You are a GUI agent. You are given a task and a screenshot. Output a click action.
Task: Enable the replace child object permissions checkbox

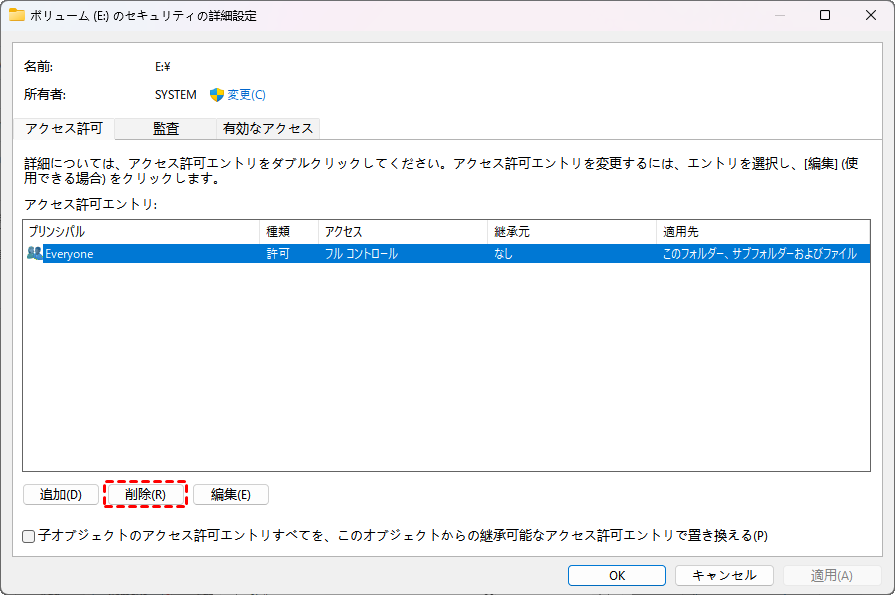(x=29, y=536)
